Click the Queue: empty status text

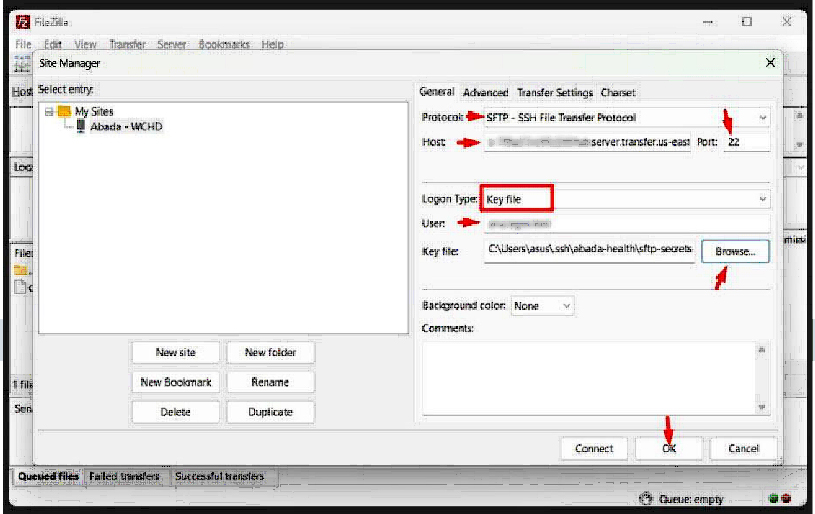pos(691,499)
